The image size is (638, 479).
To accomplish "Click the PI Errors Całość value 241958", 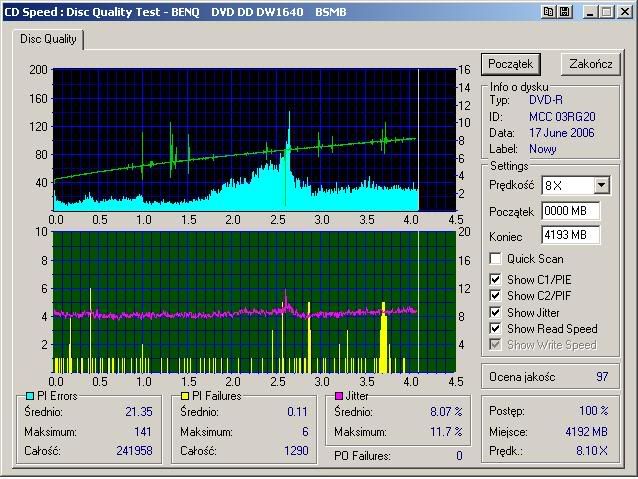I will [134, 451].
